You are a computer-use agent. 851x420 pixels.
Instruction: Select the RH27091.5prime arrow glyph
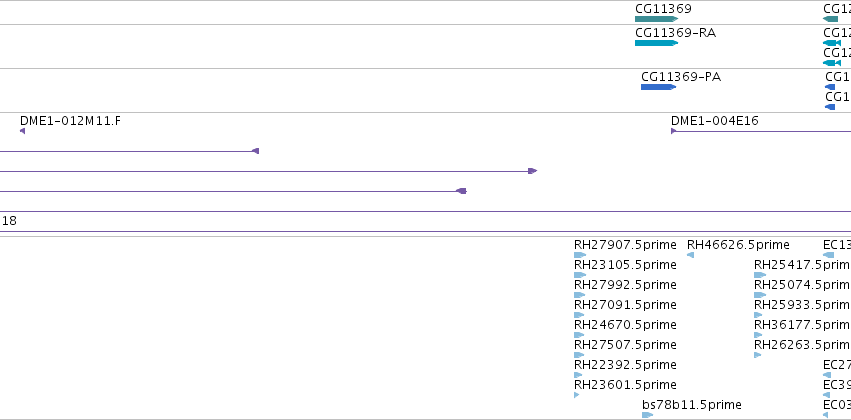tap(579, 315)
